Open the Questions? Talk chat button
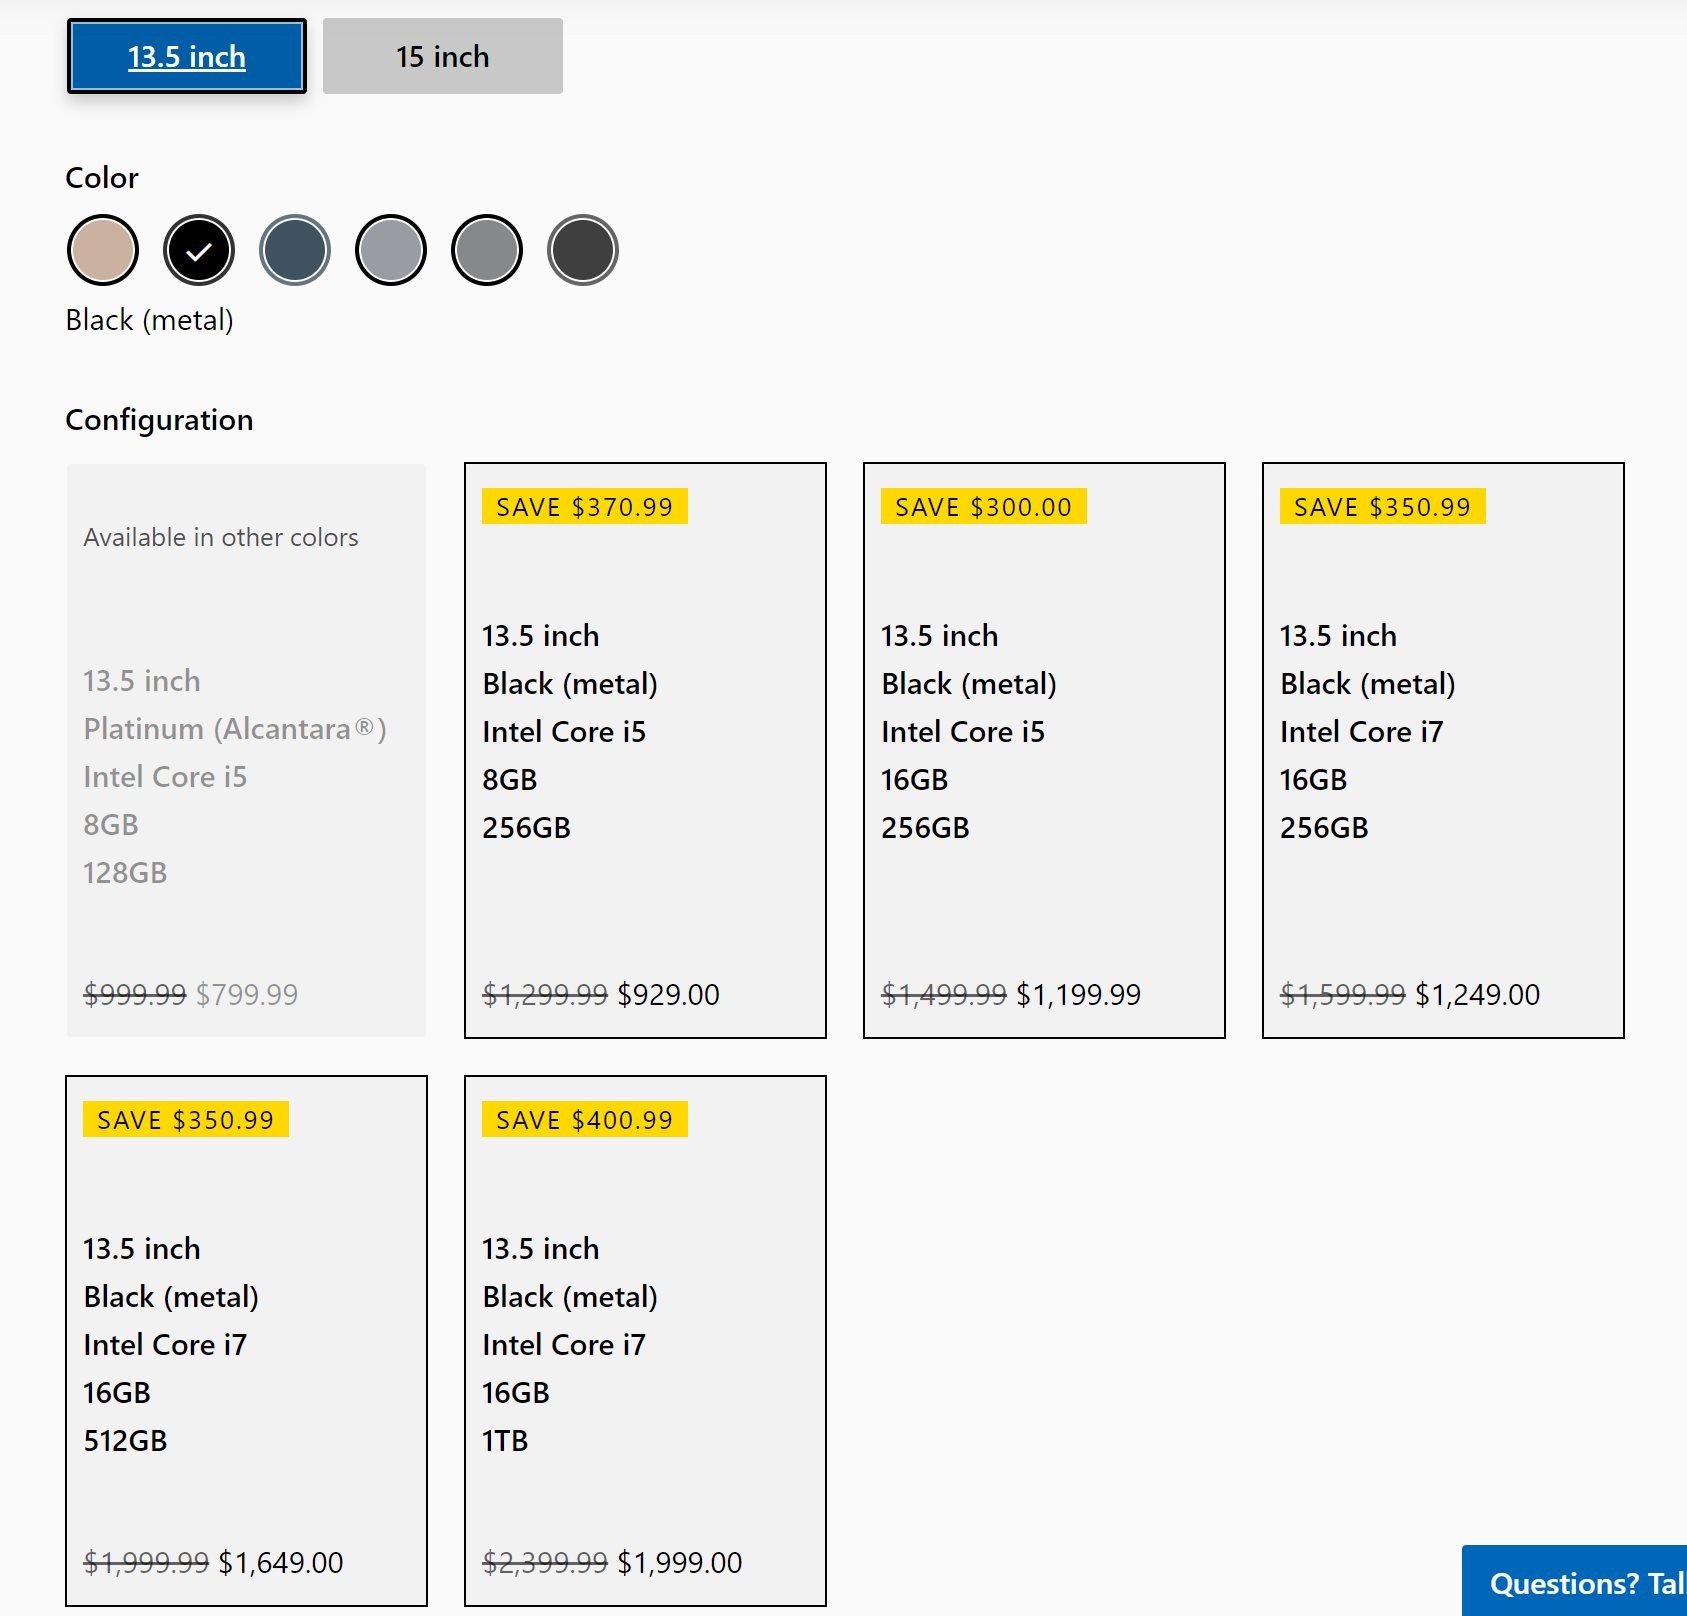This screenshot has height=1616, width=1687. [1575, 1582]
